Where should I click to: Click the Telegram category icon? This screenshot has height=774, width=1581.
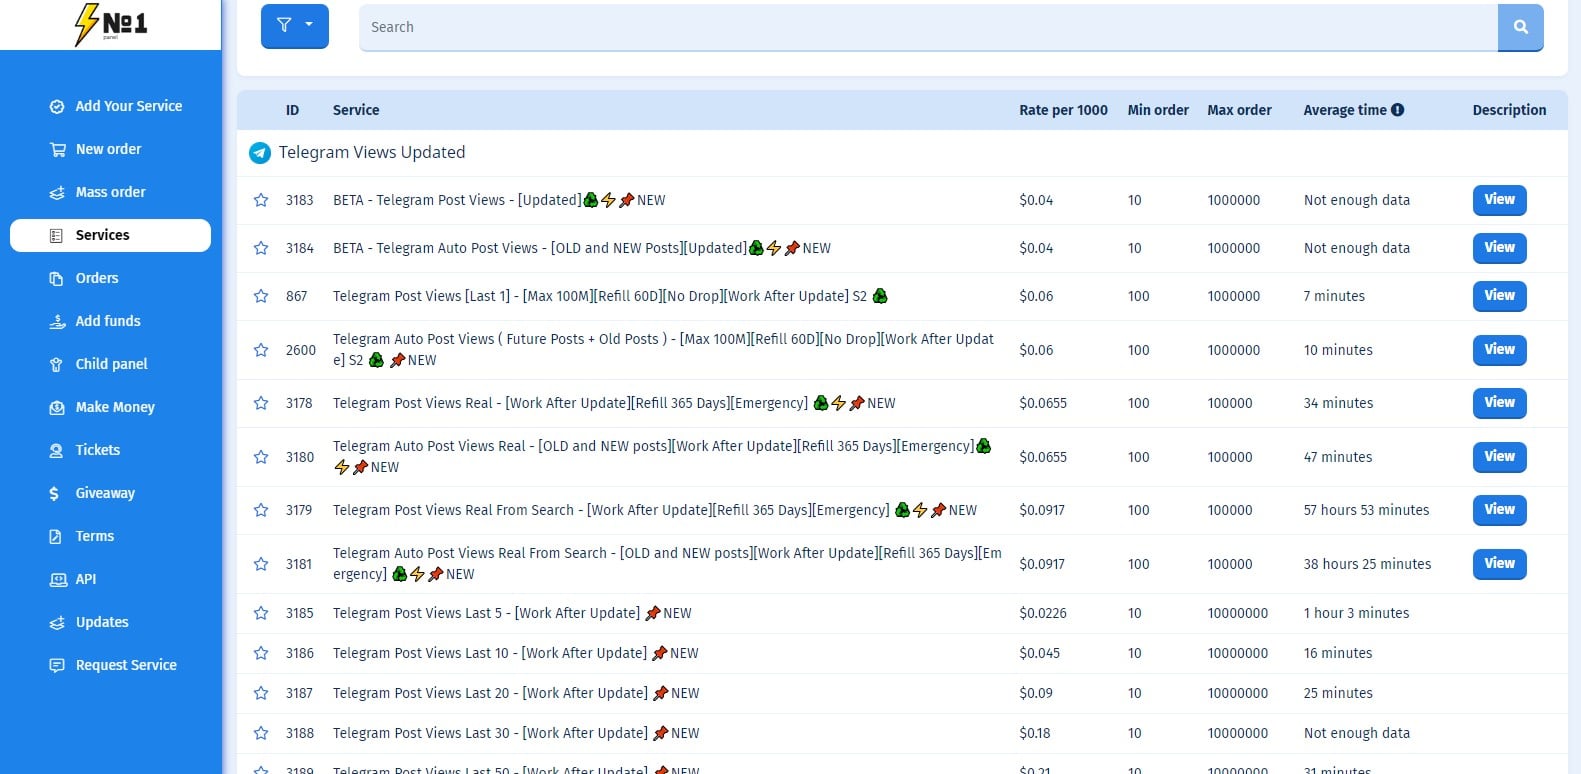(260, 153)
